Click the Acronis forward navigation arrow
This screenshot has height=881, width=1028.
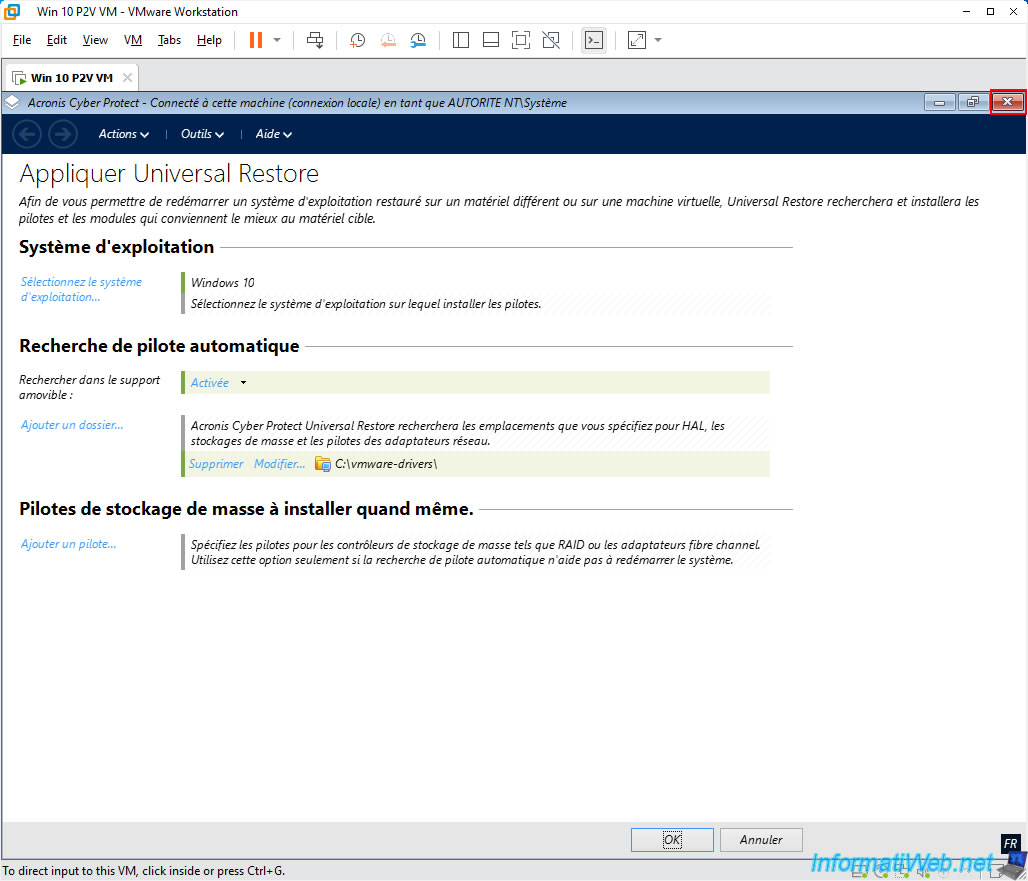pyautogui.click(x=63, y=134)
